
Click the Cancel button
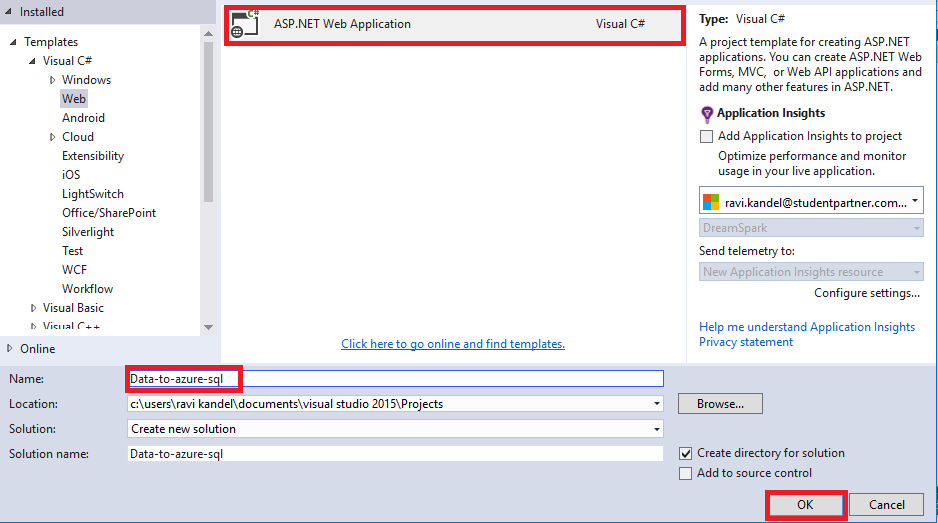(x=887, y=505)
